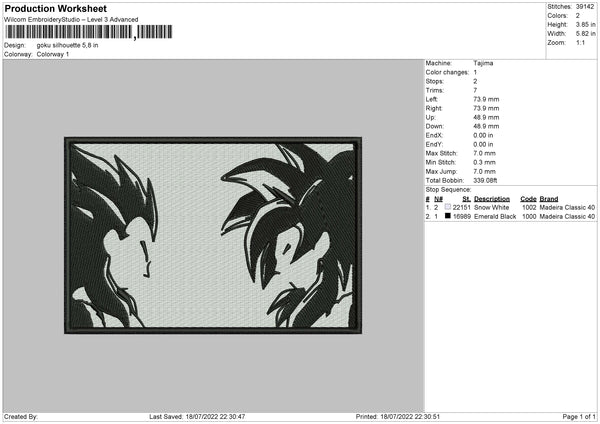
Task: Click the Zoom value "1:1"
Action: click(x=580, y=43)
